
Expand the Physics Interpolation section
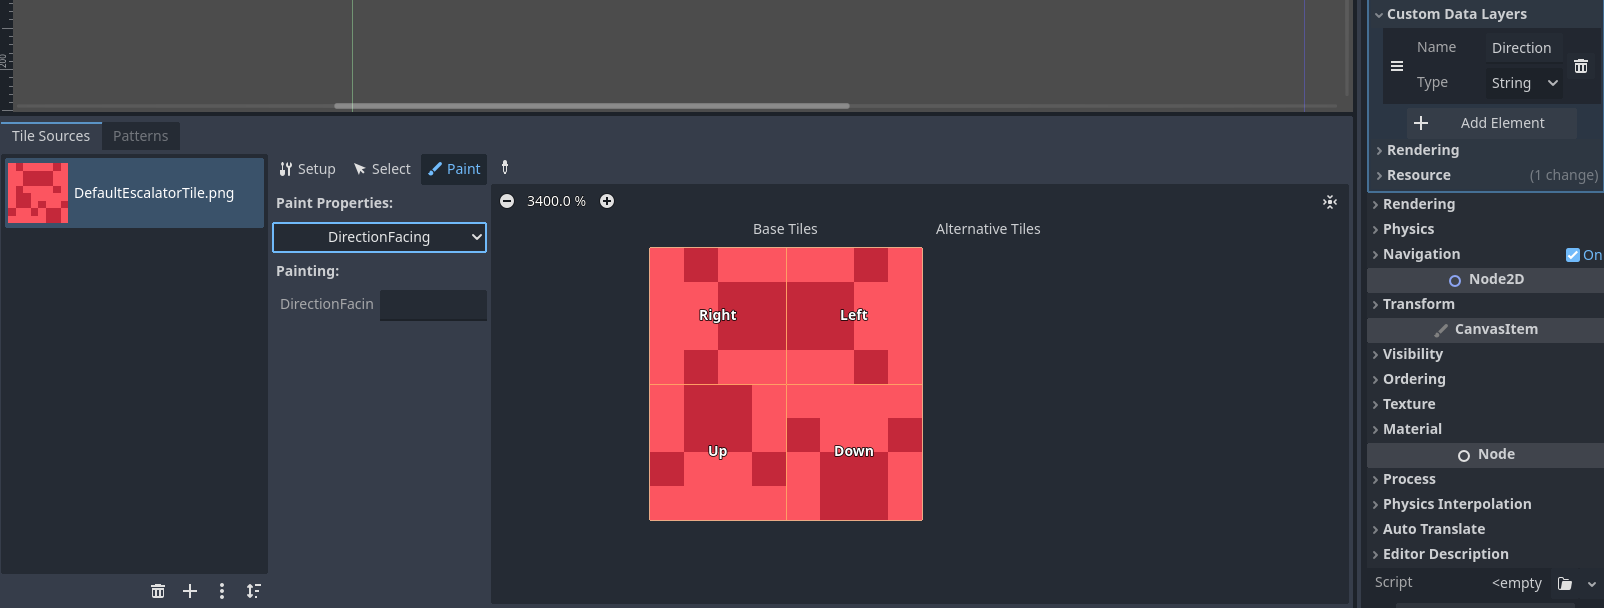click(1456, 504)
